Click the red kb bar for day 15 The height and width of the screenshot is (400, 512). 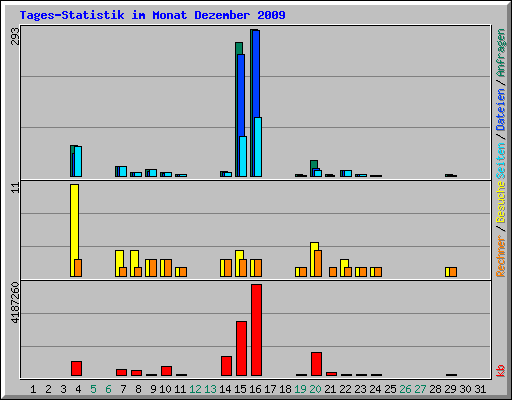[x=241, y=349]
